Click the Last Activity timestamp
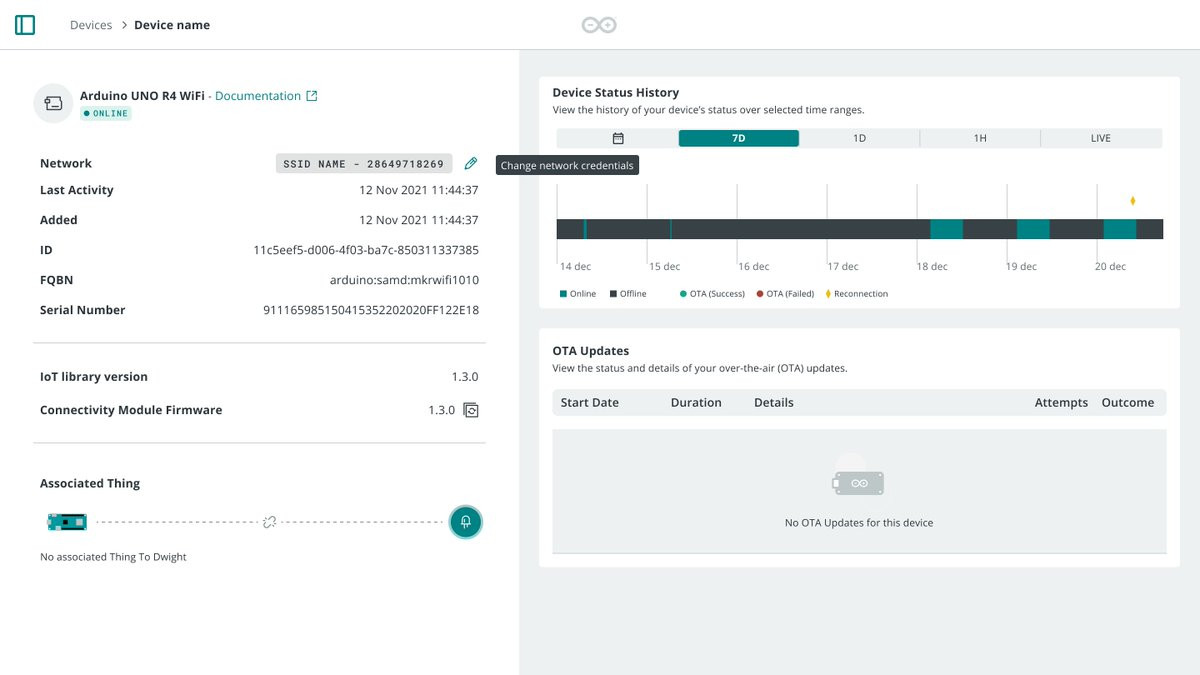Viewport: 1200px width, 675px height. click(x=419, y=190)
